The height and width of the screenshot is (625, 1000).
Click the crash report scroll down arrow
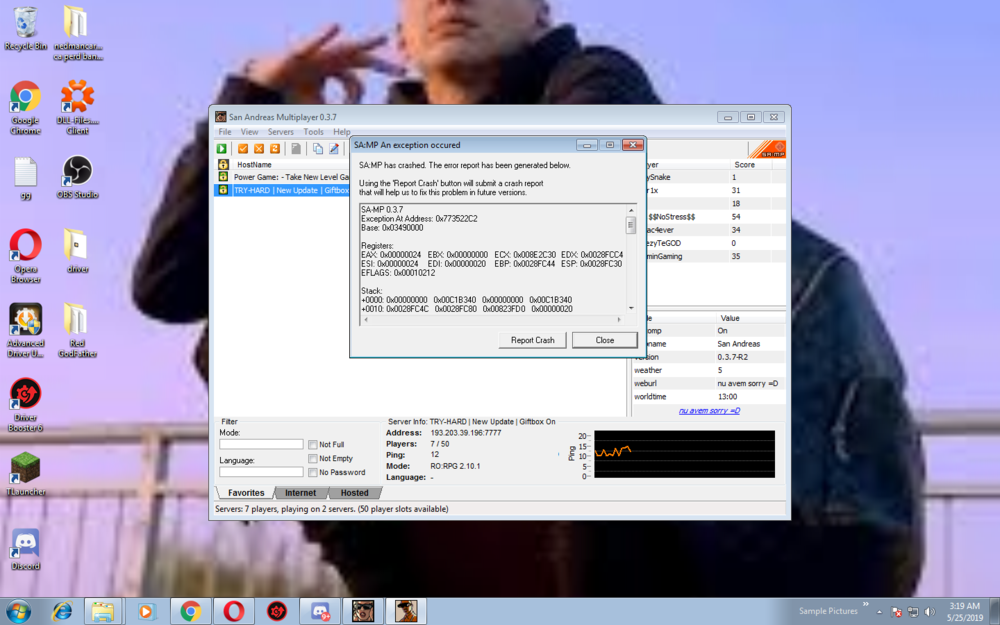point(631,308)
